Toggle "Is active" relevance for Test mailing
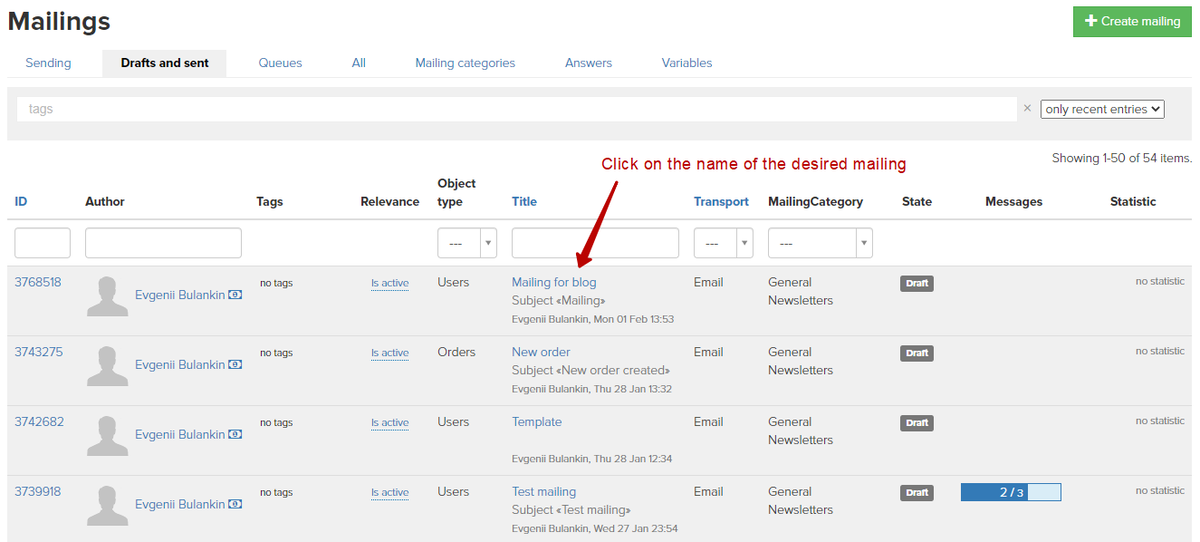The height and width of the screenshot is (542, 1200). (389, 493)
